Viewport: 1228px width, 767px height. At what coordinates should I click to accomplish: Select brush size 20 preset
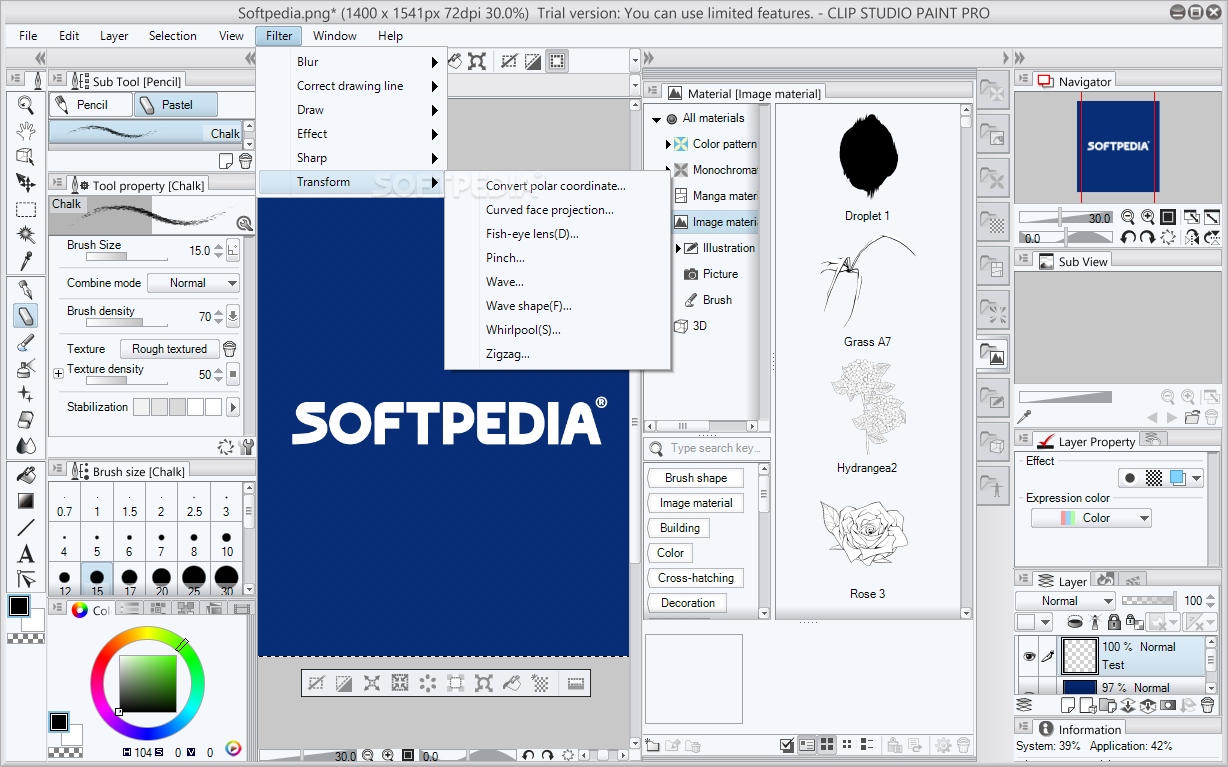click(161, 580)
